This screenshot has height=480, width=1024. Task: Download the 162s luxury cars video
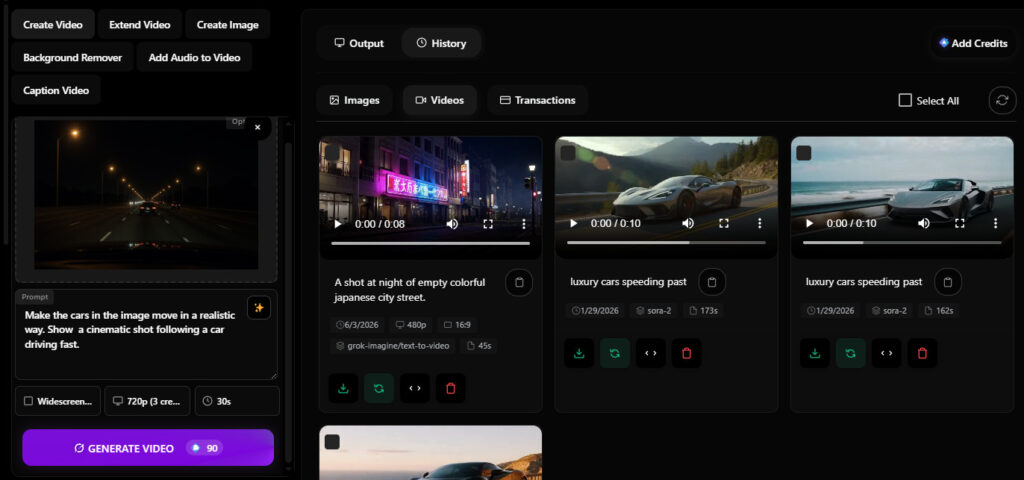point(815,353)
